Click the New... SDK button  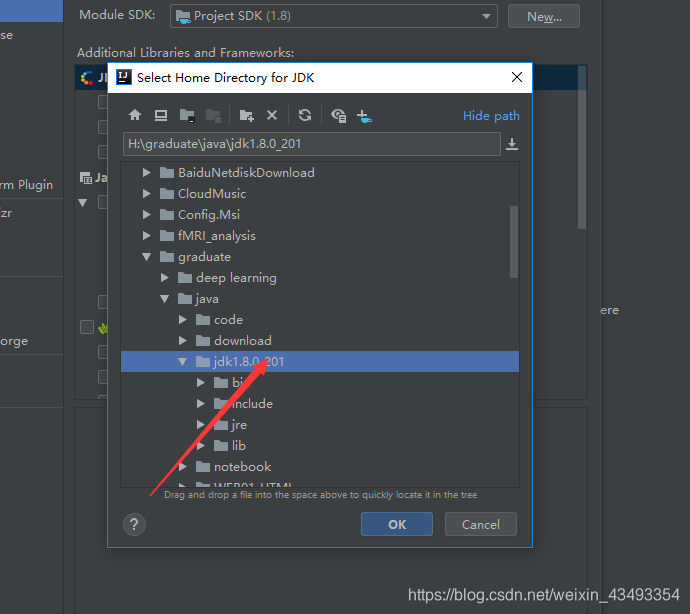coord(544,16)
